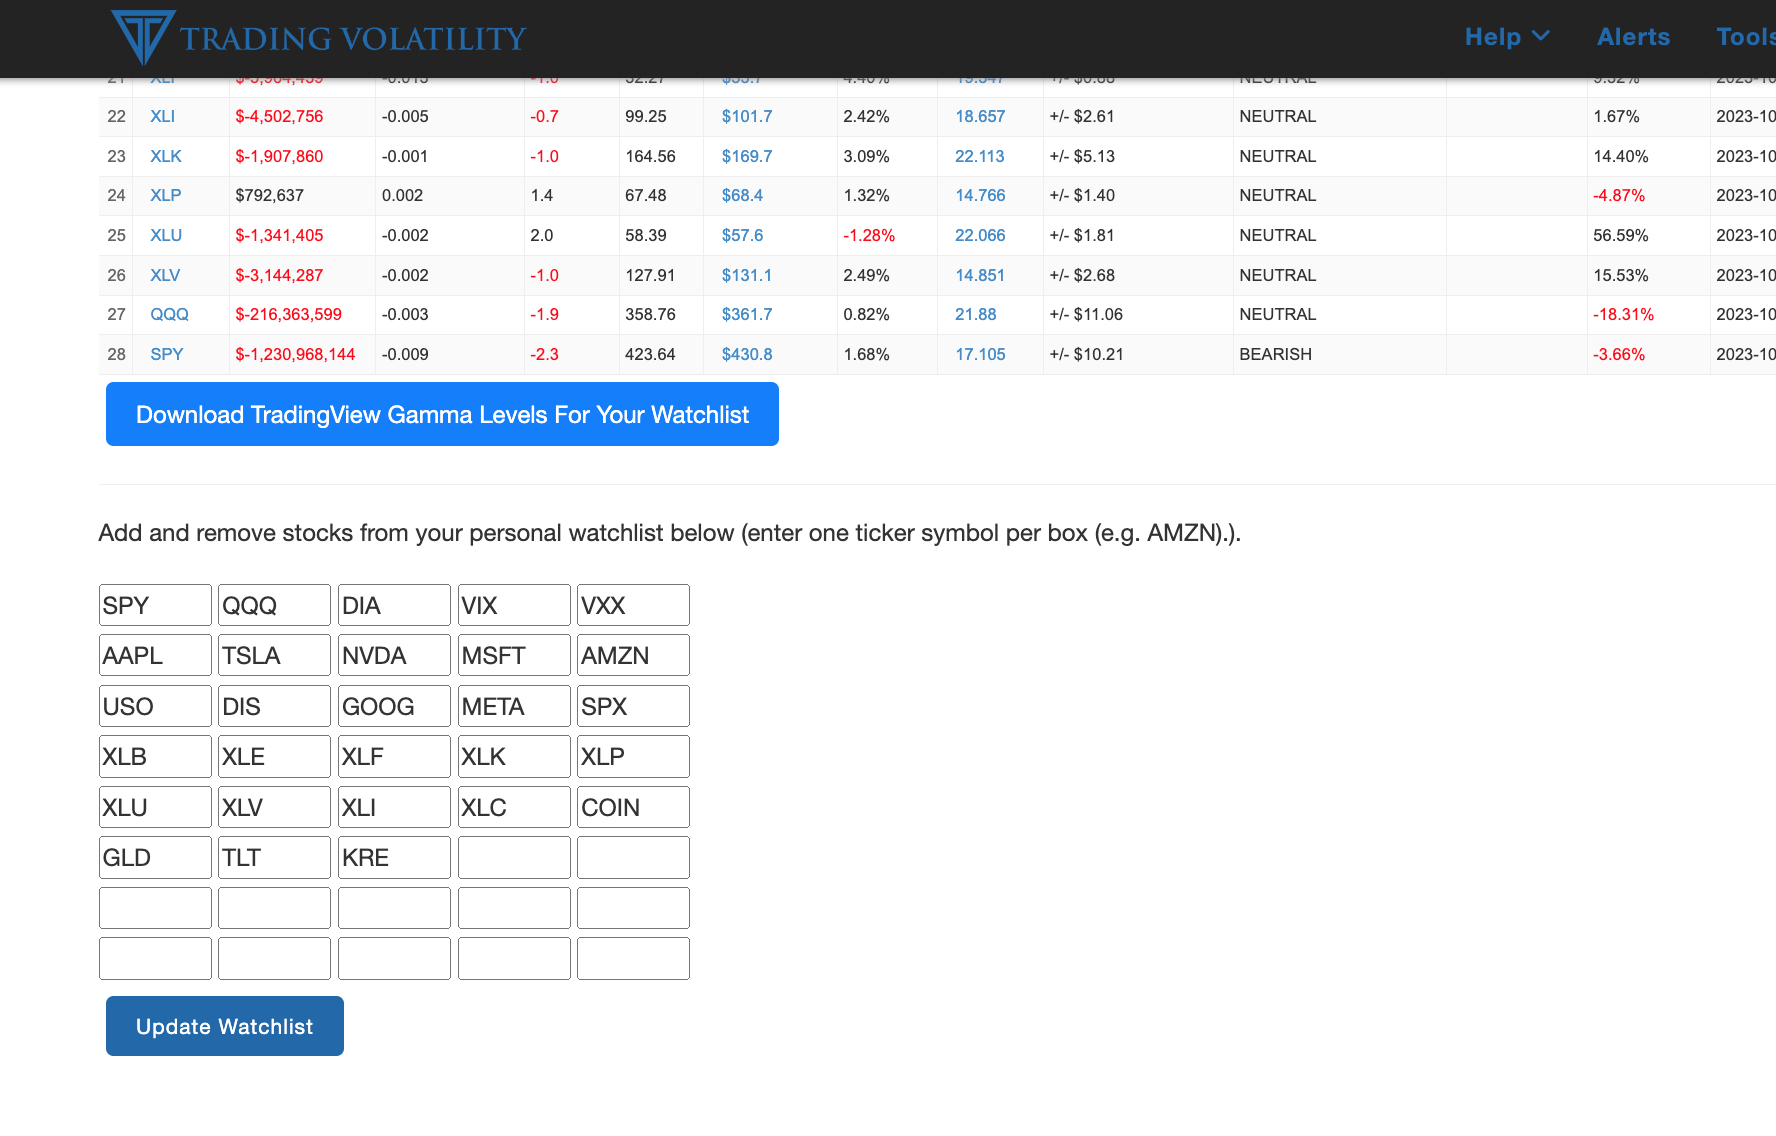Select the MSFT watchlist input box

(x=514, y=655)
